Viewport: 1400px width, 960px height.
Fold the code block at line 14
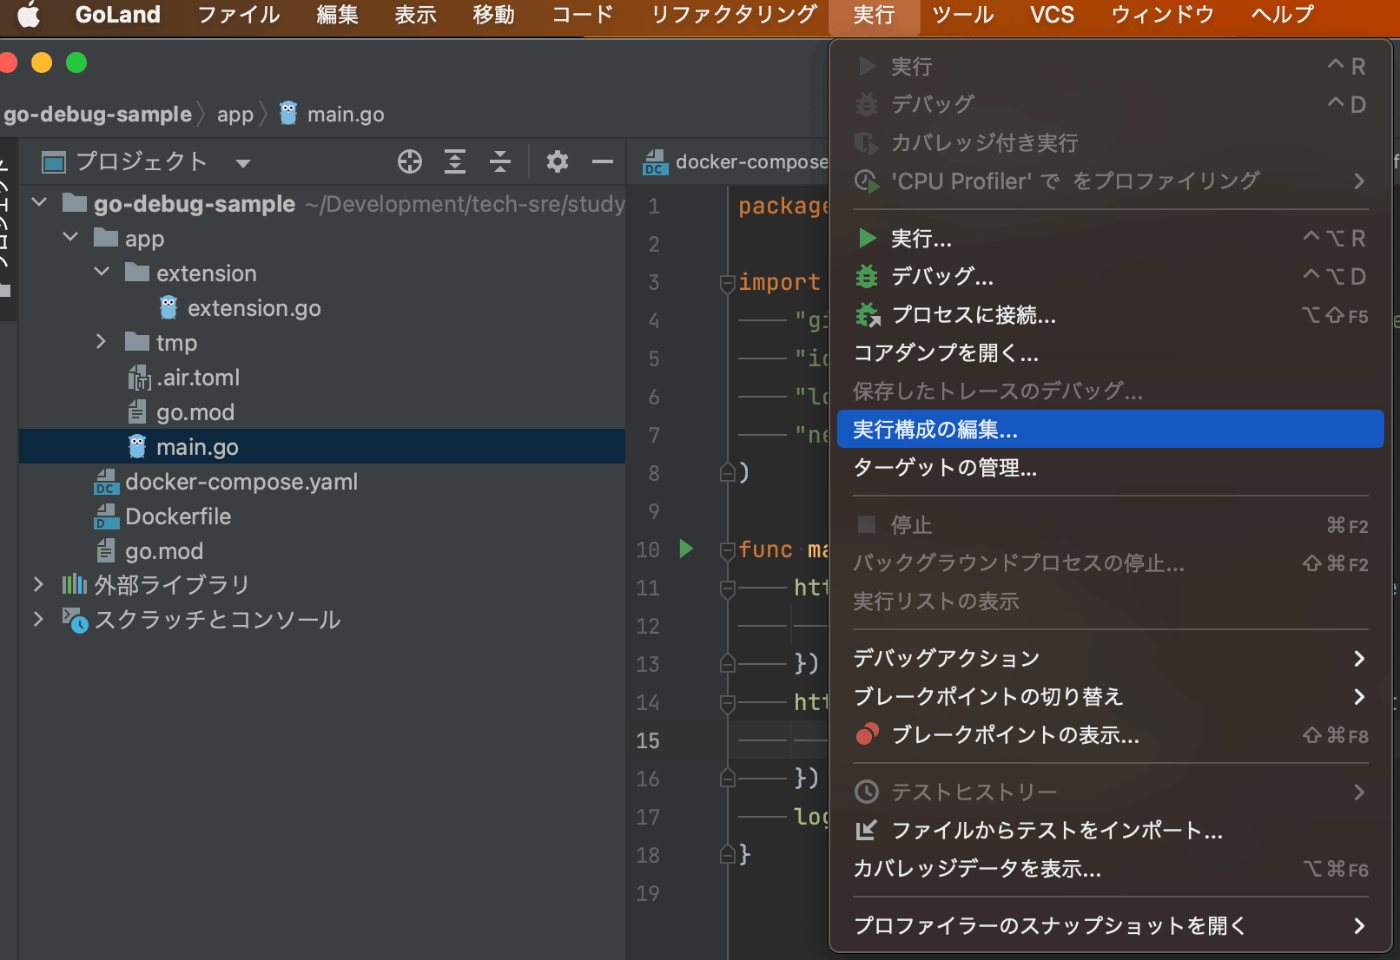point(728,704)
